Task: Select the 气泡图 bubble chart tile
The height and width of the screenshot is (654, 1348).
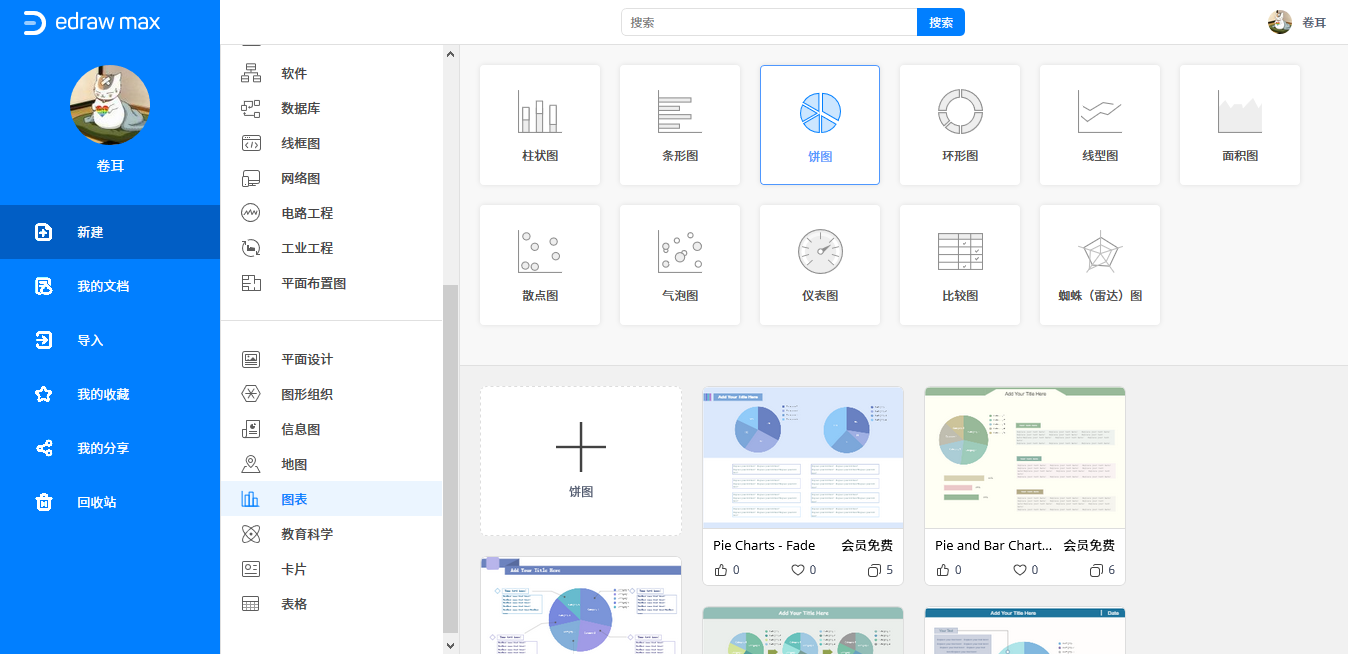Action: [680, 265]
